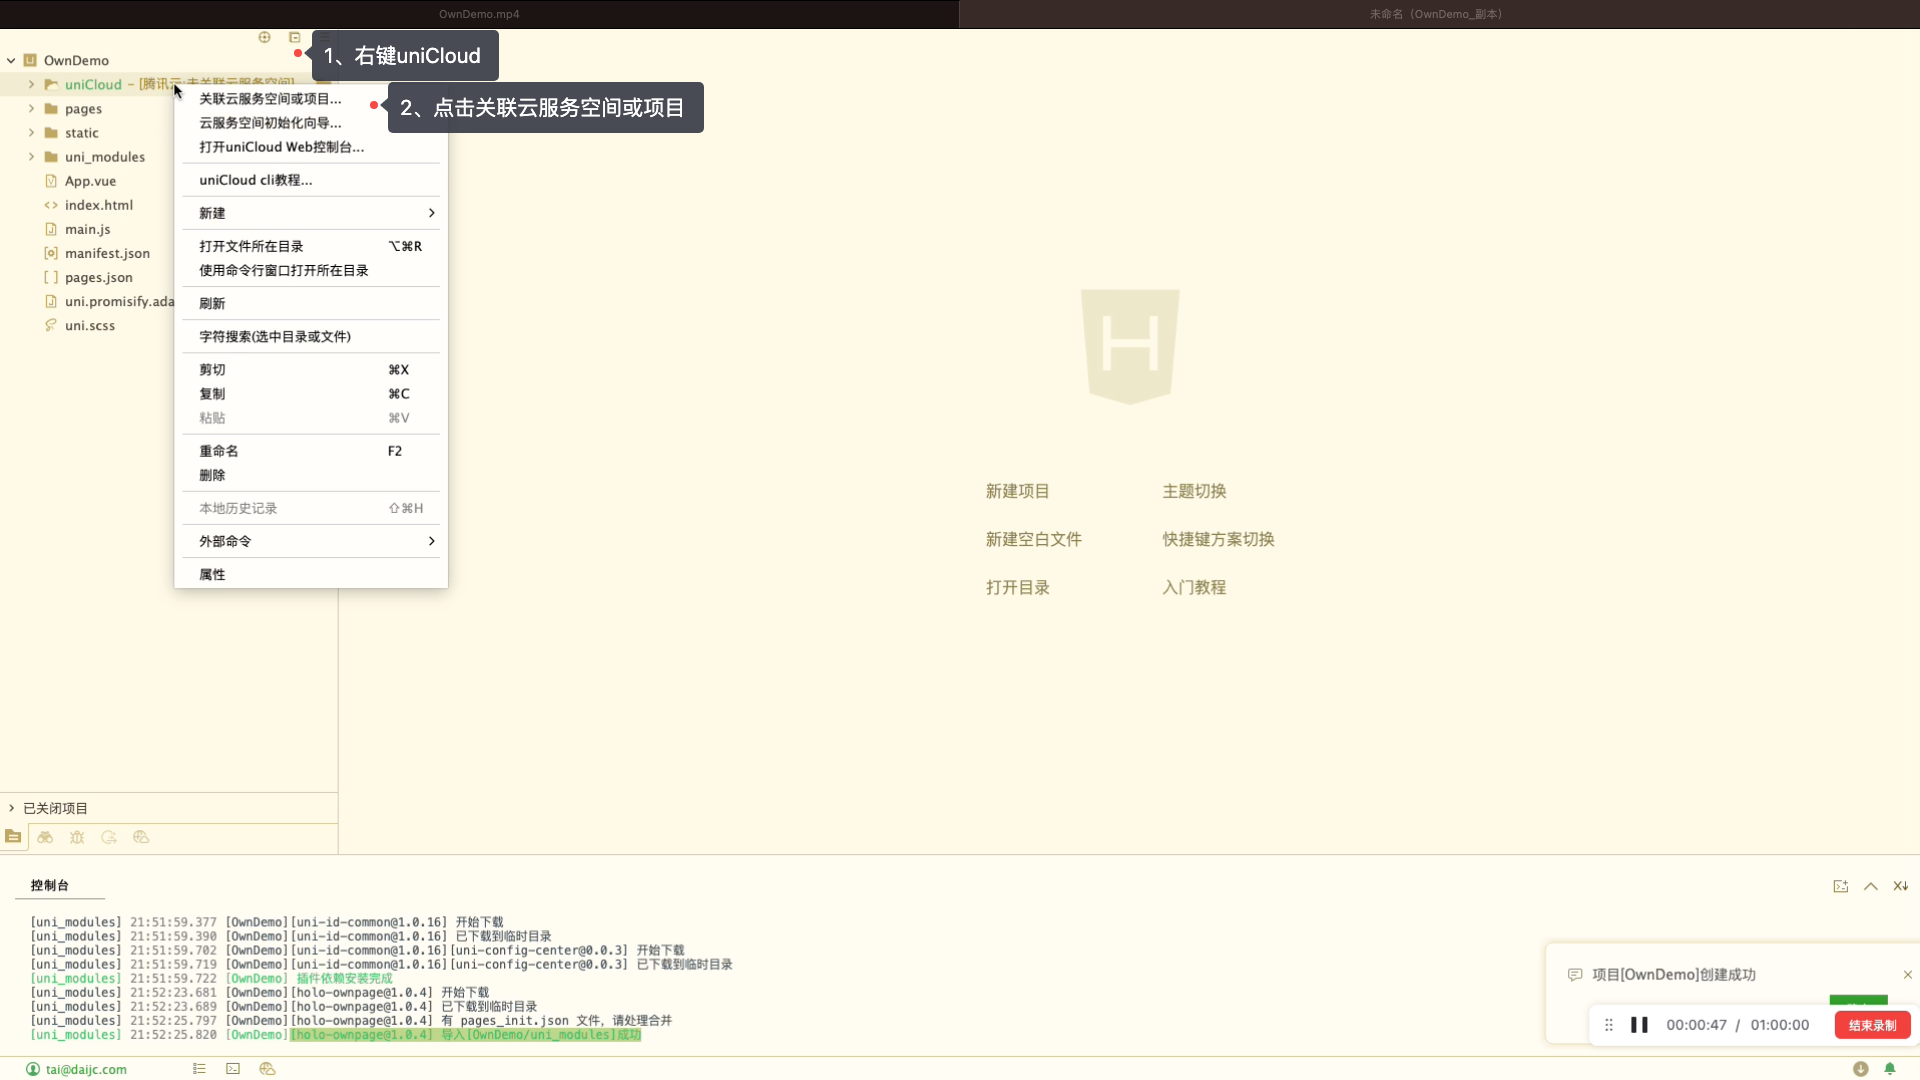Expand the uni_modules folder chevron

(x=31, y=156)
